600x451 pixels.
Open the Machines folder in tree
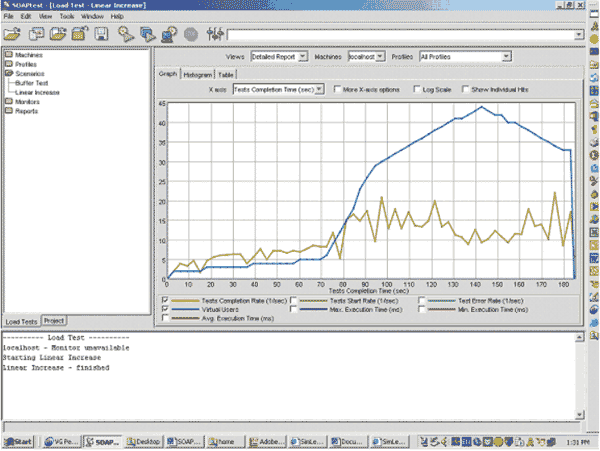(x=26, y=55)
